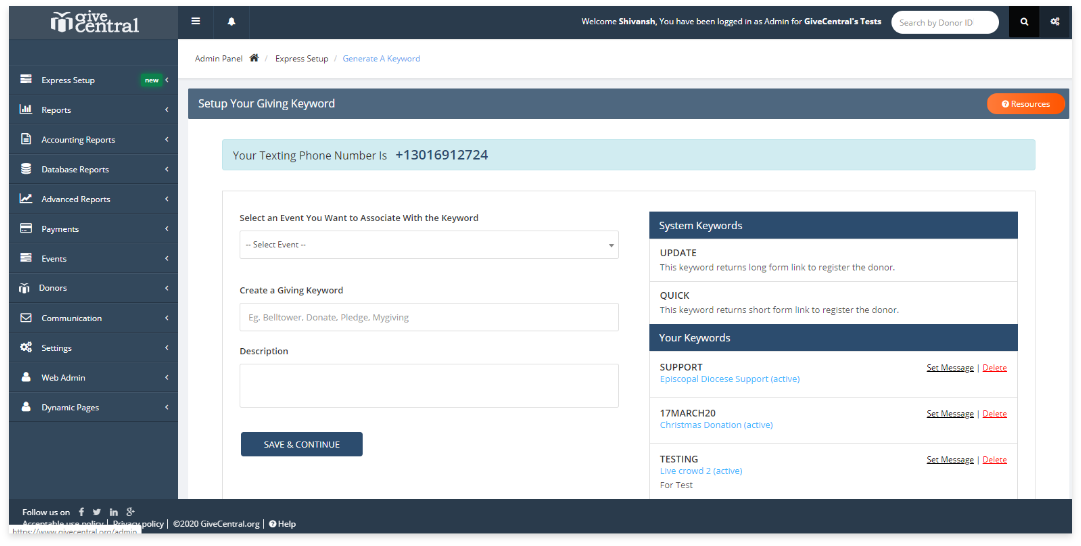Open the notifications bell icon
This screenshot has height=546, width=1081.
point(231,21)
